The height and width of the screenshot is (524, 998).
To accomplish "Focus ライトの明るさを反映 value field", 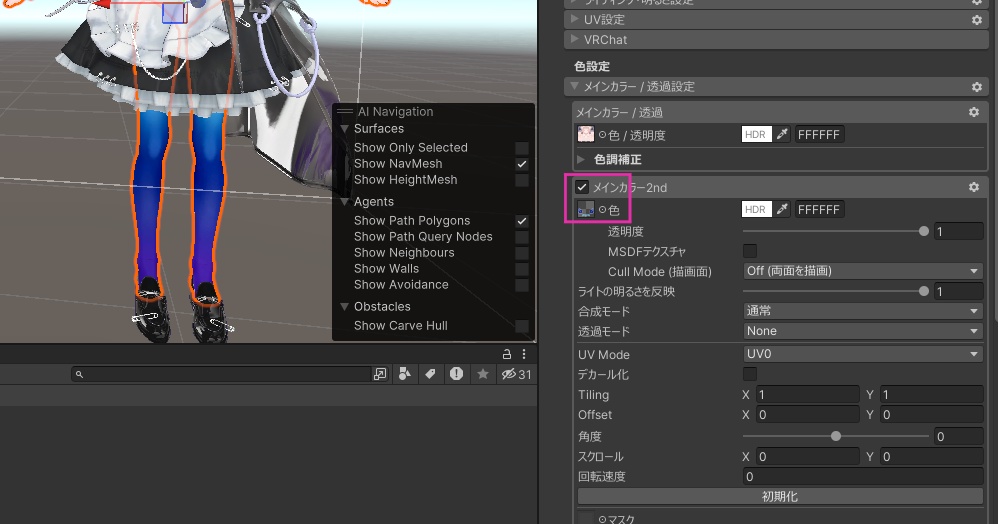I will tap(959, 292).
